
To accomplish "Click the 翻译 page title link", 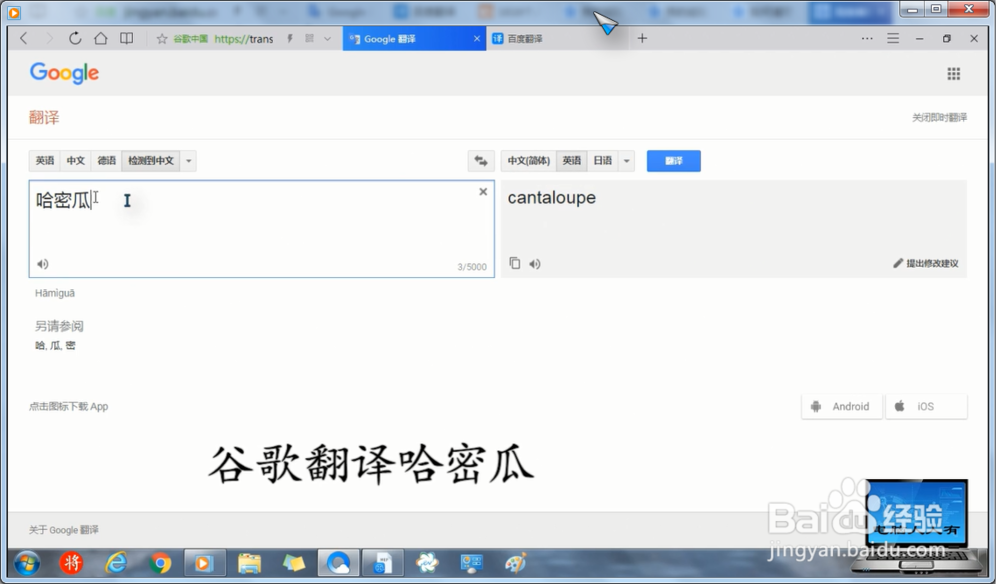I will (44, 117).
